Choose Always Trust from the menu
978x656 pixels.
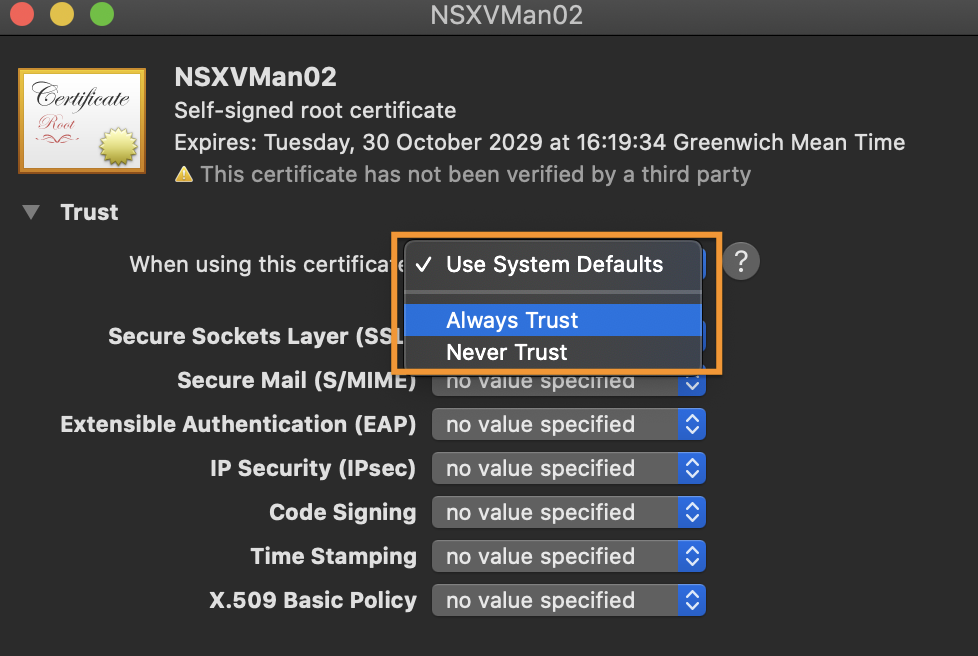pos(553,320)
